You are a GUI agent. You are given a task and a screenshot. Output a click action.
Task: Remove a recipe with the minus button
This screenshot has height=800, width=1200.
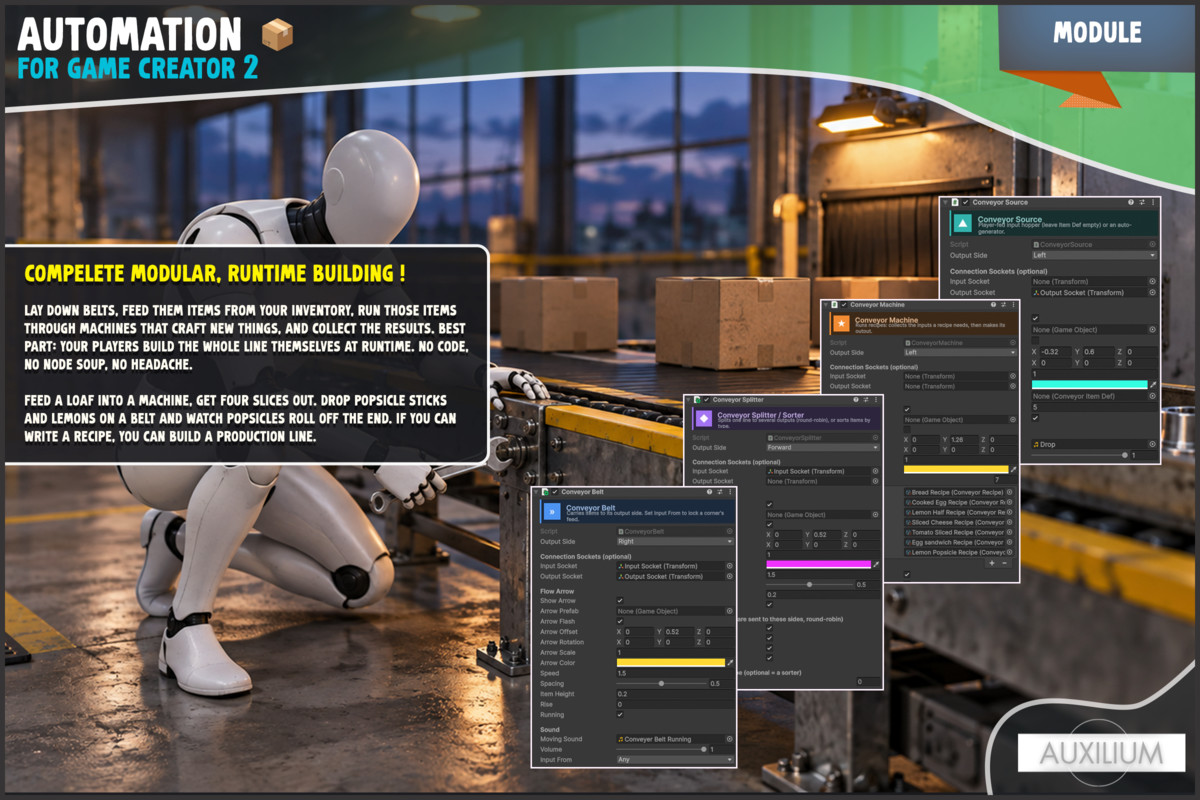pyautogui.click(x=1004, y=563)
